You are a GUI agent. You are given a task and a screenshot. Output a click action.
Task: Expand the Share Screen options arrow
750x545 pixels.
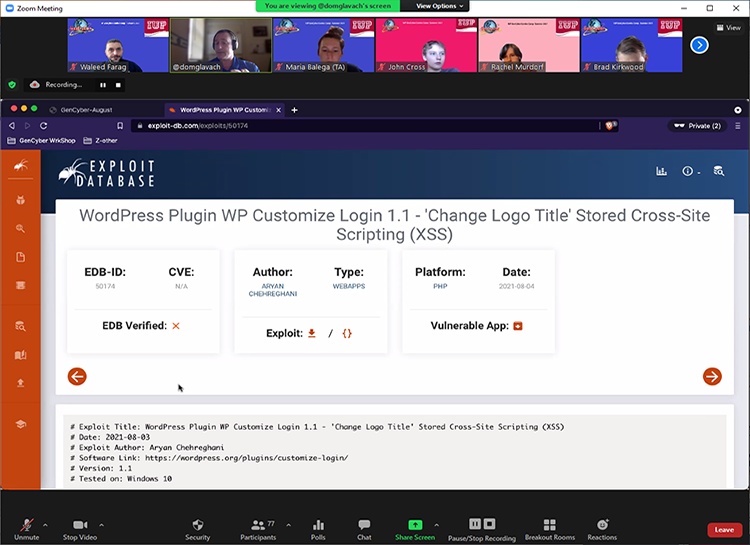(x=436, y=525)
